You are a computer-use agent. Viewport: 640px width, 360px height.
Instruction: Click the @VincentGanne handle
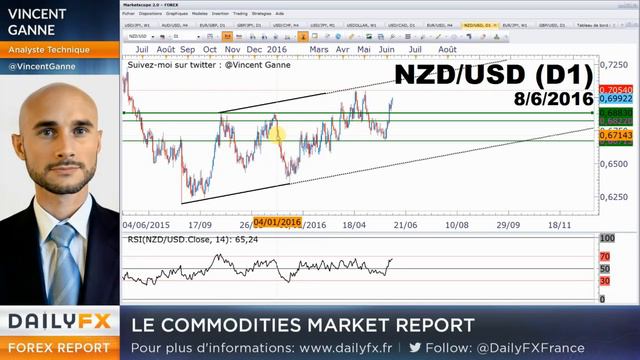pyautogui.click(x=42, y=67)
